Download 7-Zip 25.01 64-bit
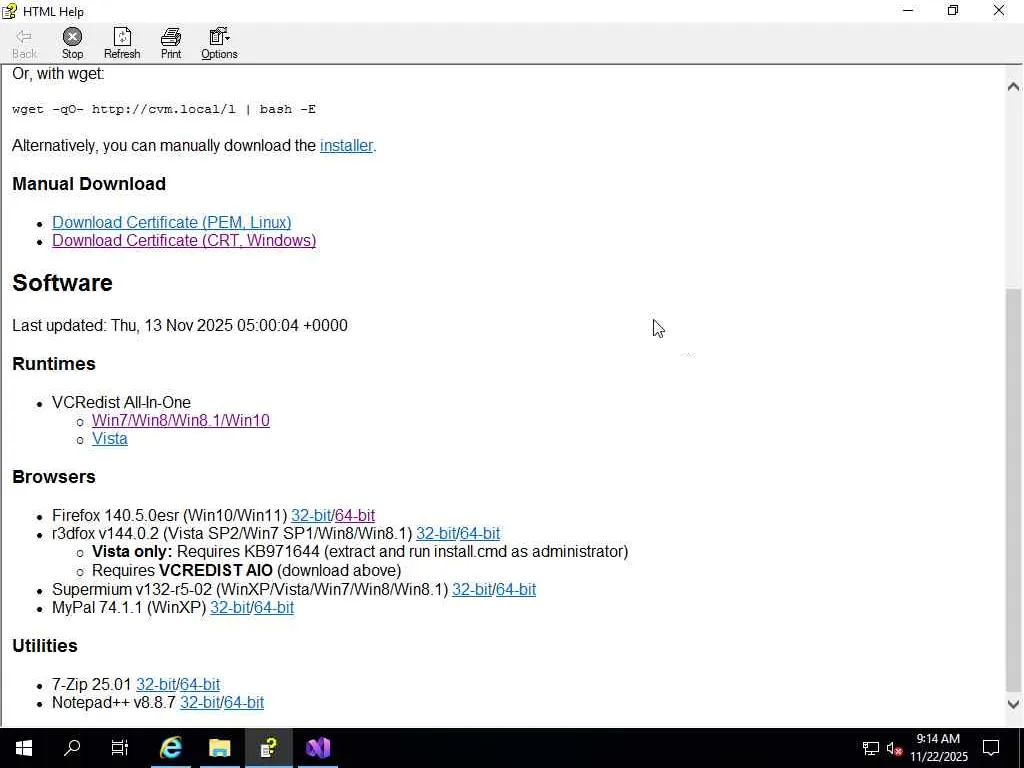 coord(200,684)
